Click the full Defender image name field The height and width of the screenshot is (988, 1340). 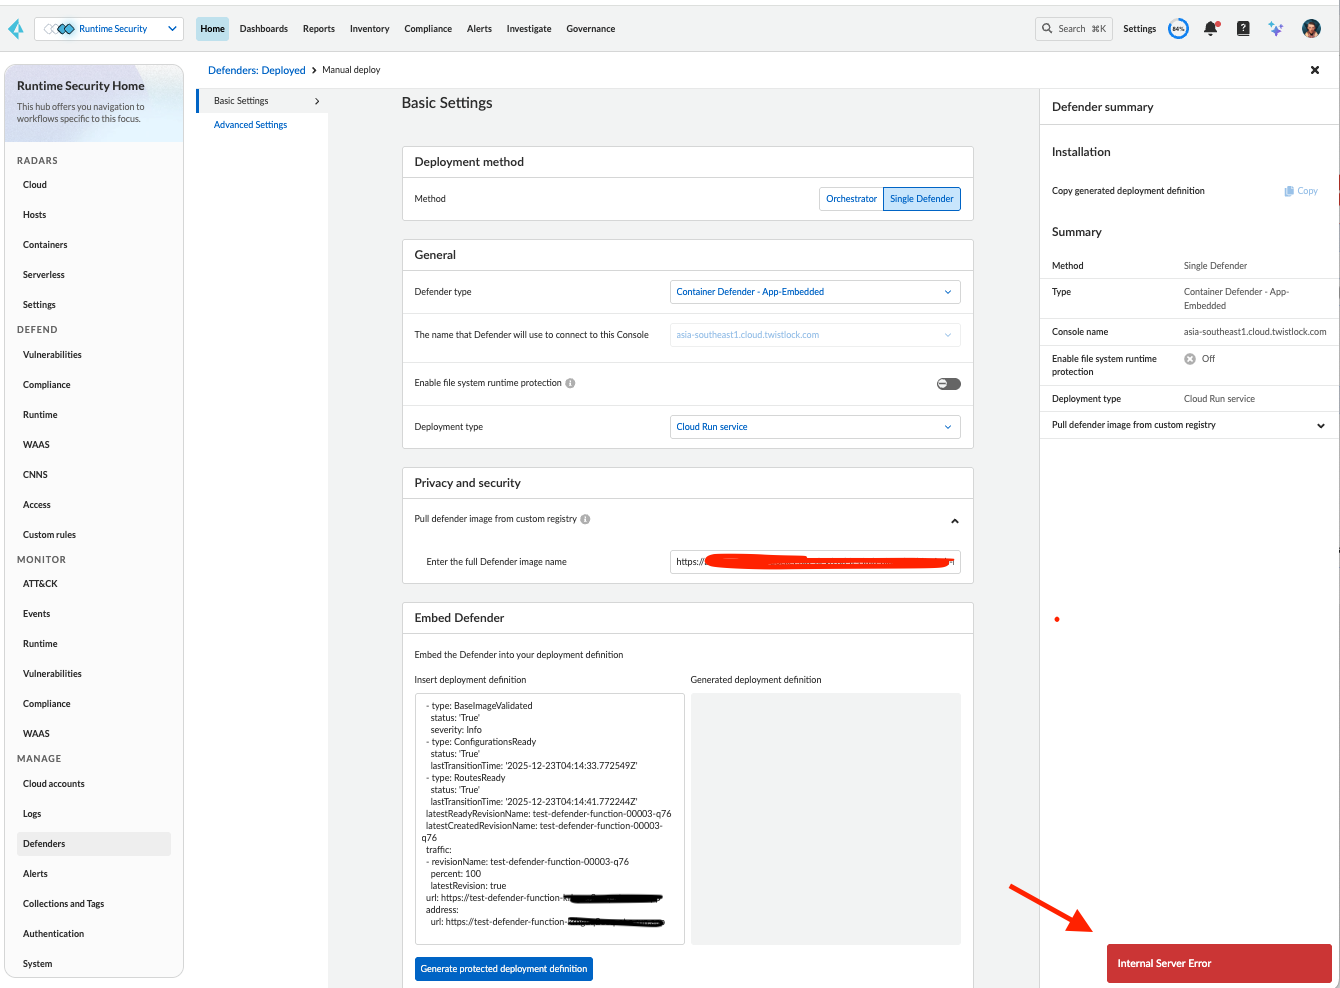(x=815, y=562)
